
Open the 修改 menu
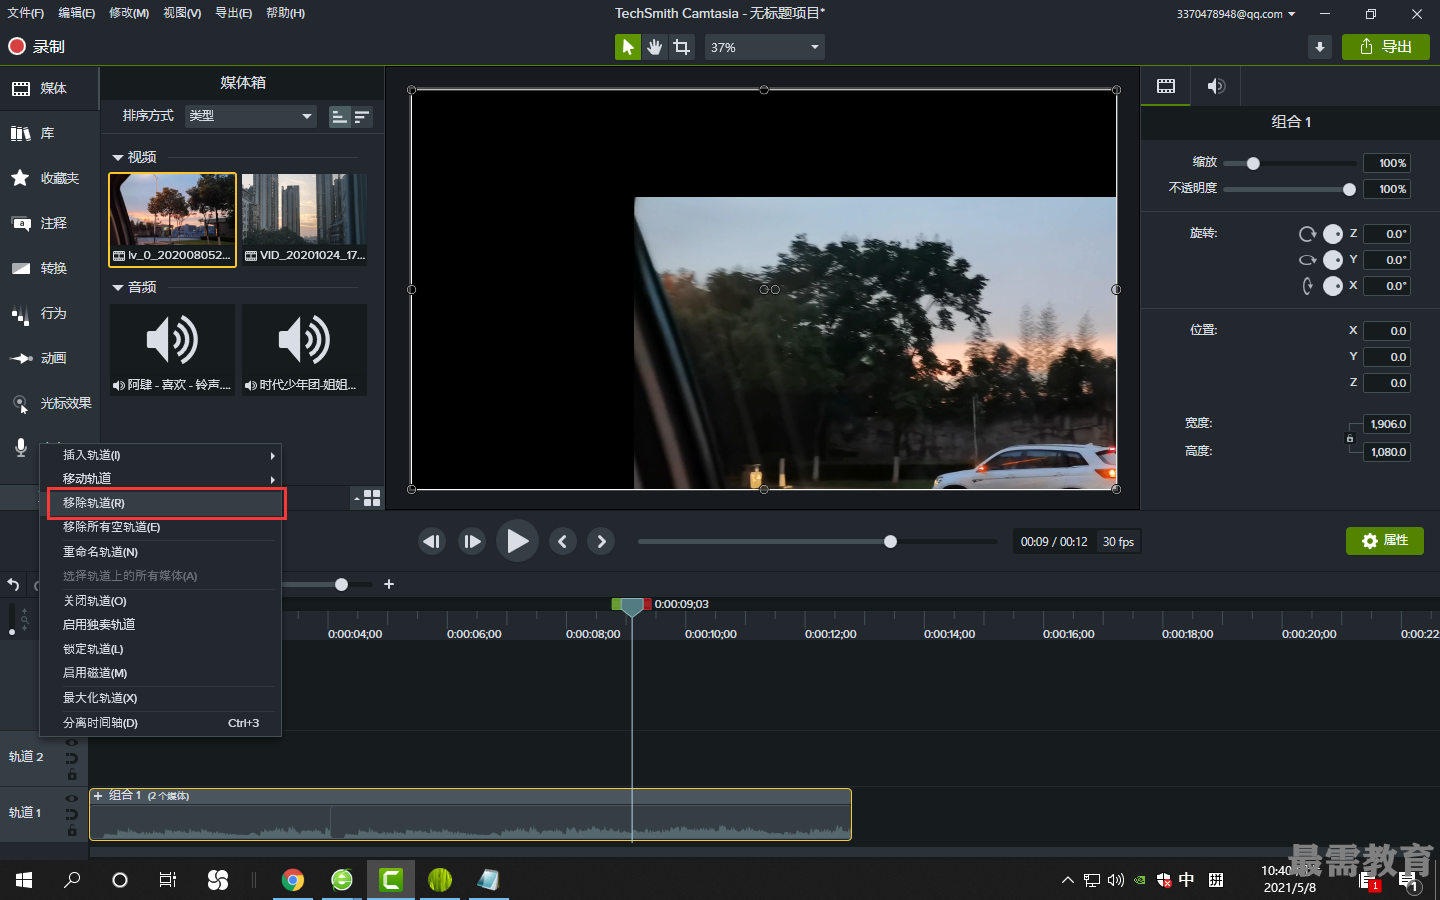pyautogui.click(x=129, y=13)
